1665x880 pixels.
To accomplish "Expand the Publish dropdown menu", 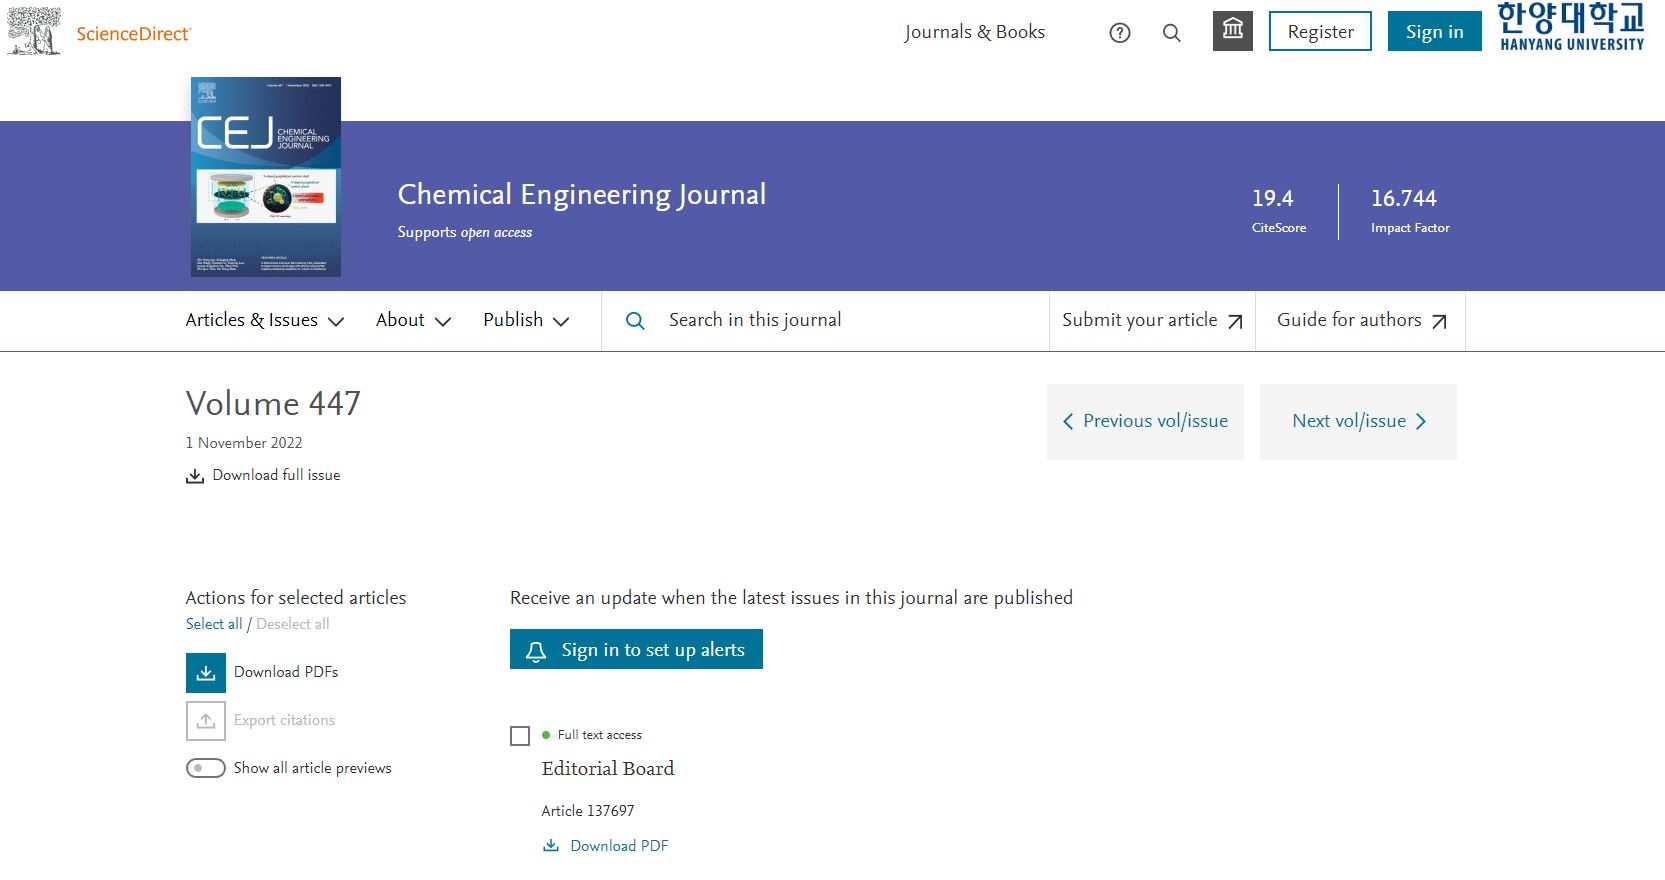I will pos(526,321).
